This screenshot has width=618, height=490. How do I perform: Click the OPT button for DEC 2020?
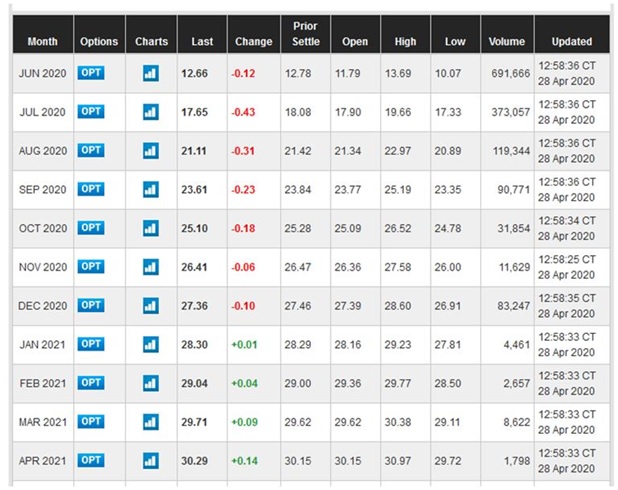(91, 305)
